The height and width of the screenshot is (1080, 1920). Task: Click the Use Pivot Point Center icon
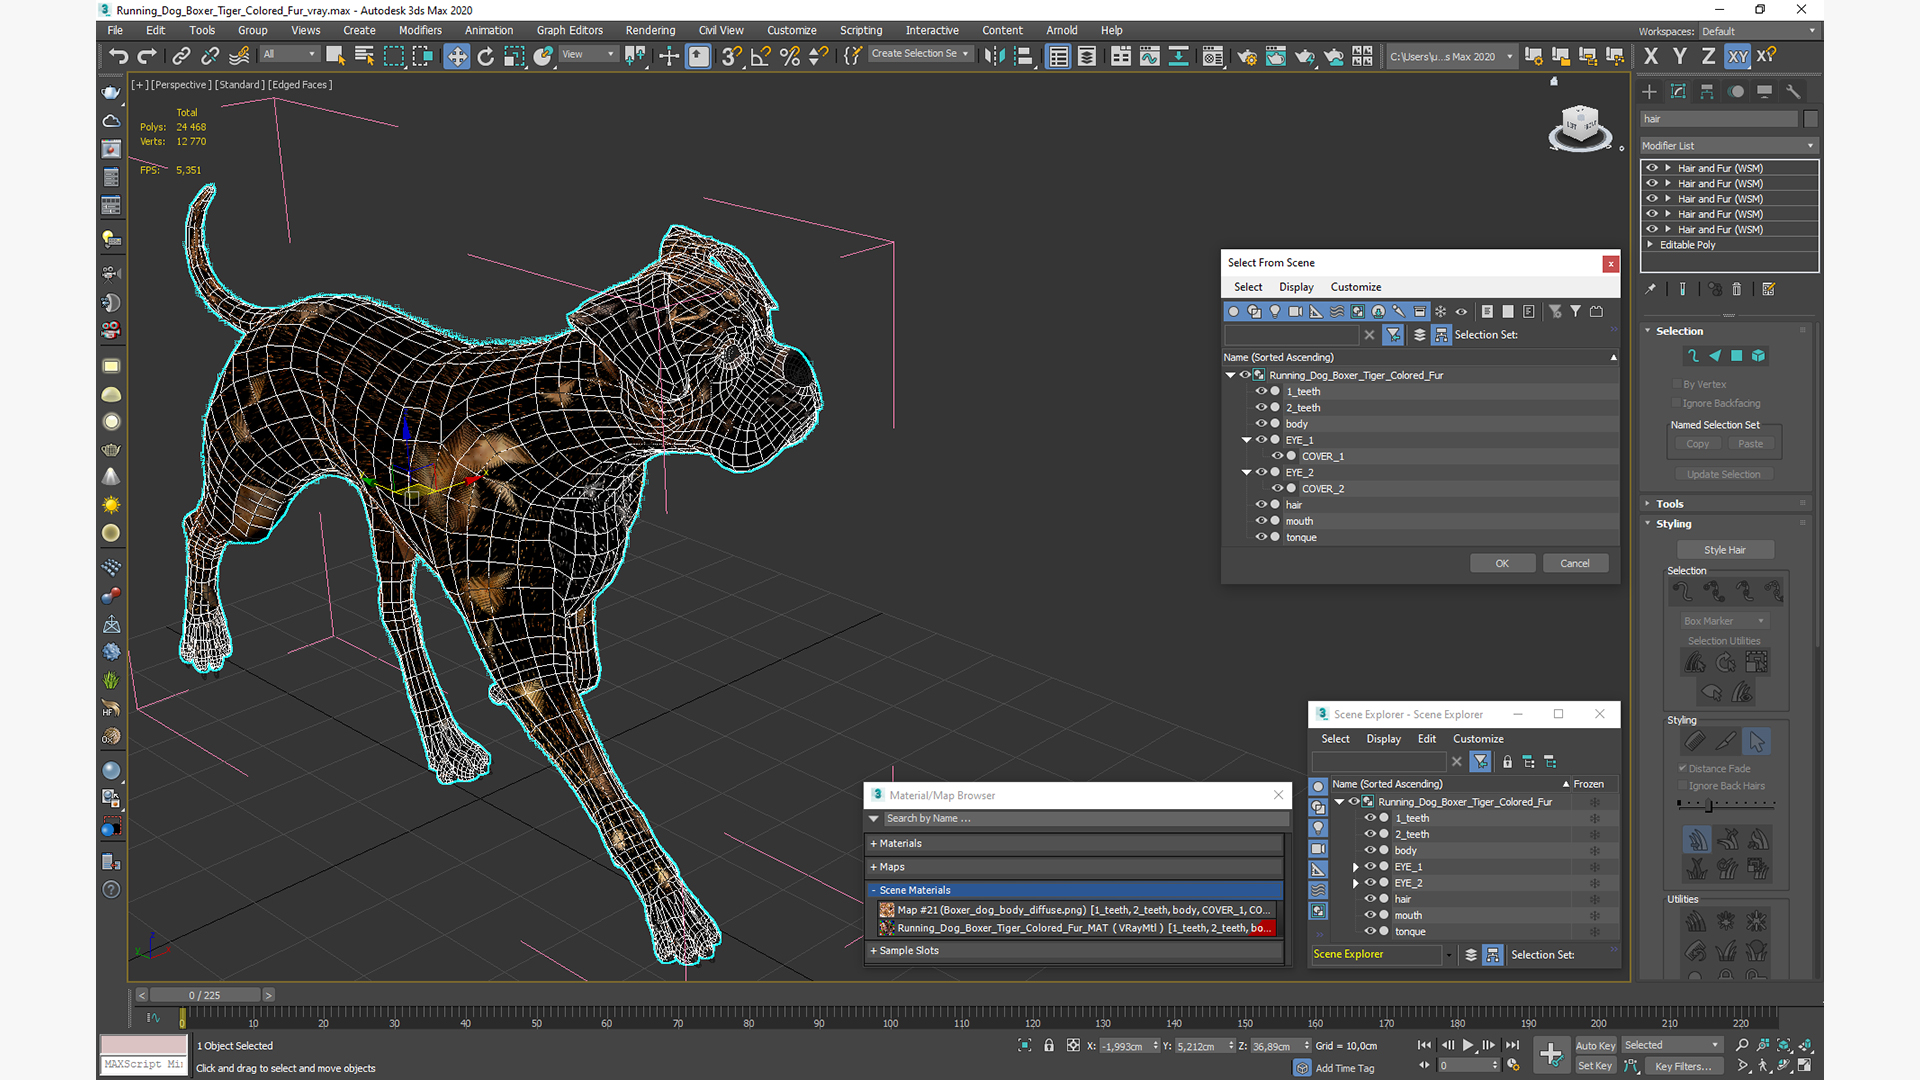tap(635, 56)
